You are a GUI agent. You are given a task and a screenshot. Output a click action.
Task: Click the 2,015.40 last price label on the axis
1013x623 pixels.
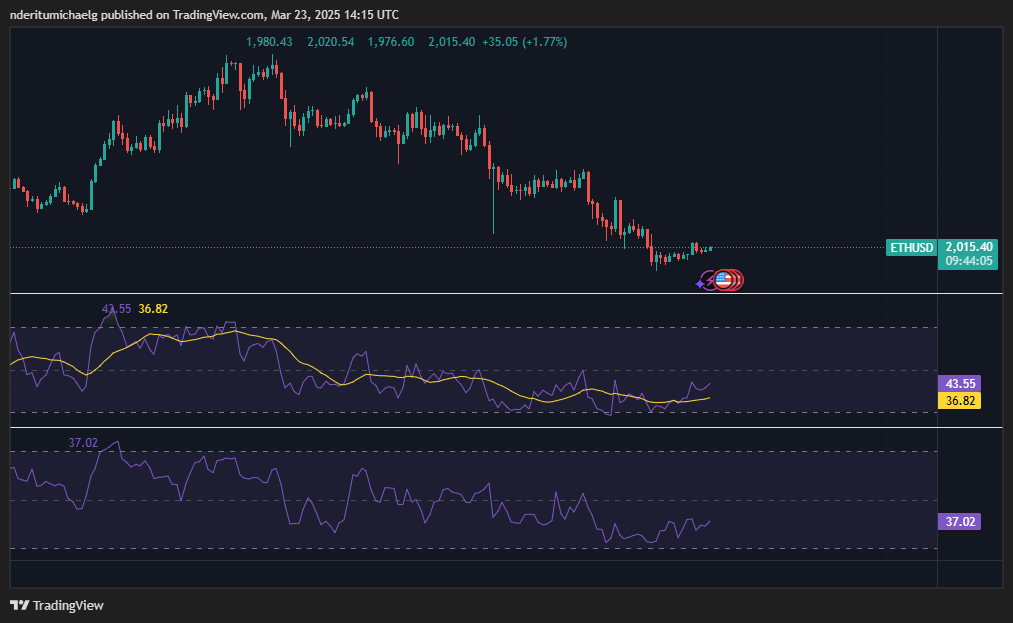[x=968, y=247]
